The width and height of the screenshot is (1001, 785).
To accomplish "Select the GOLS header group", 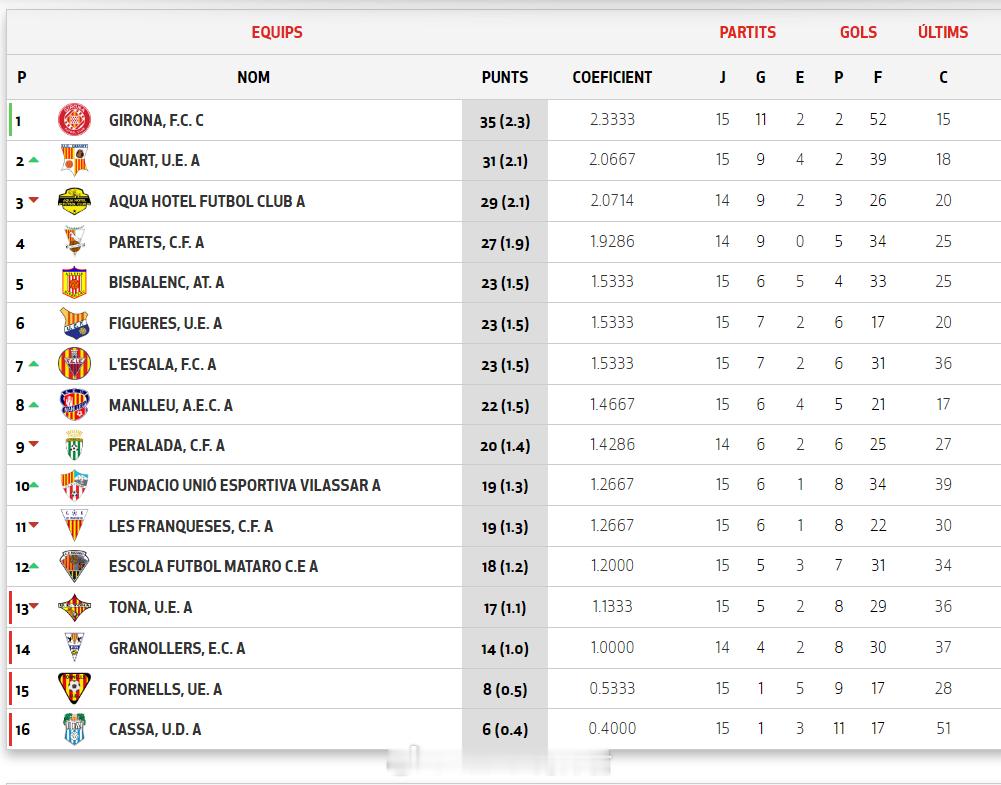I will [858, 32].
